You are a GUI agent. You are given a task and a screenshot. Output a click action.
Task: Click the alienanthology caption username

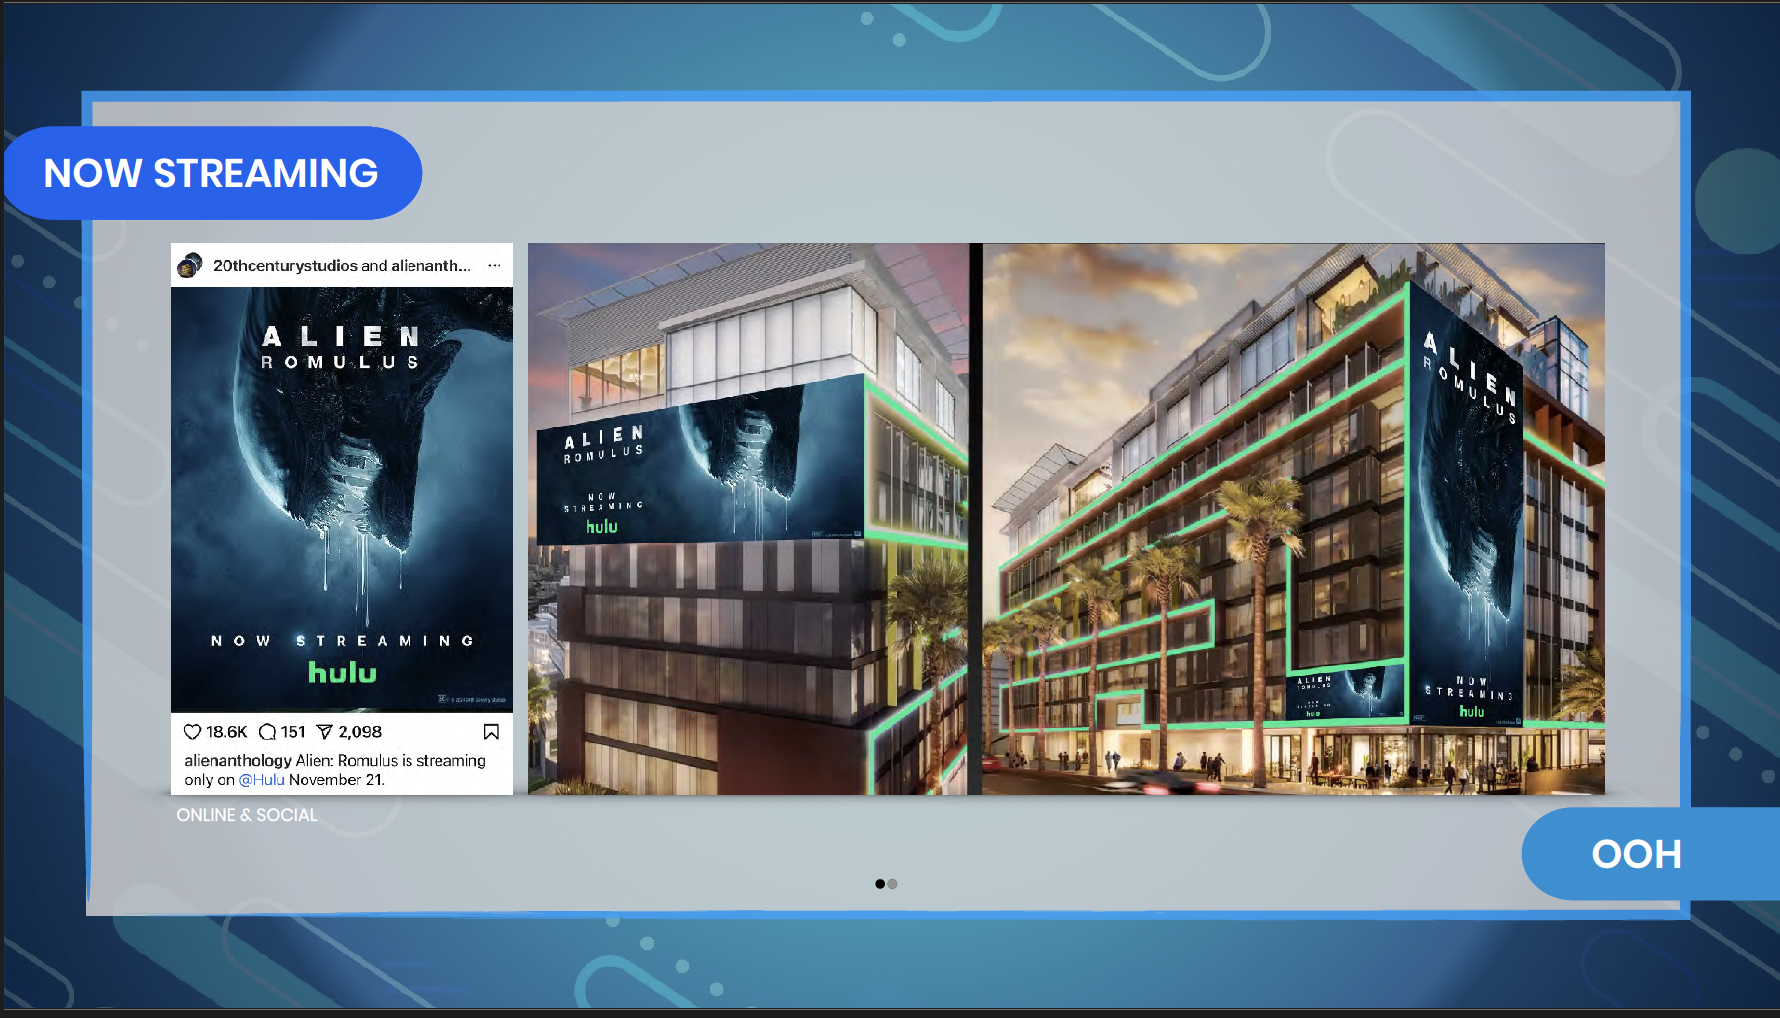tap(238, 761)
